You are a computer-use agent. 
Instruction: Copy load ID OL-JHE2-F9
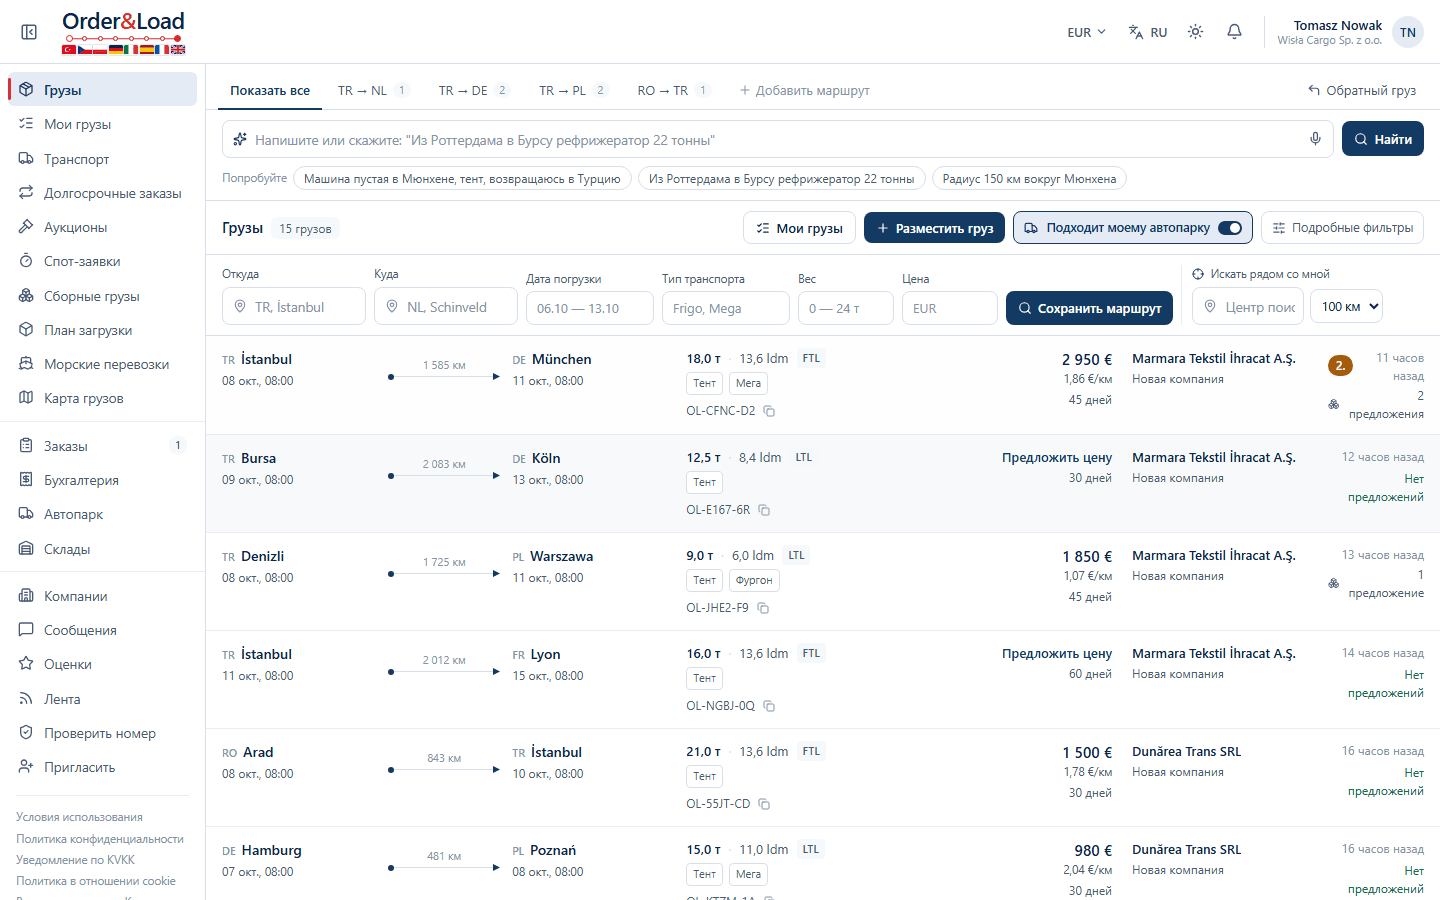pyautogui.click(x=763, y=608)
